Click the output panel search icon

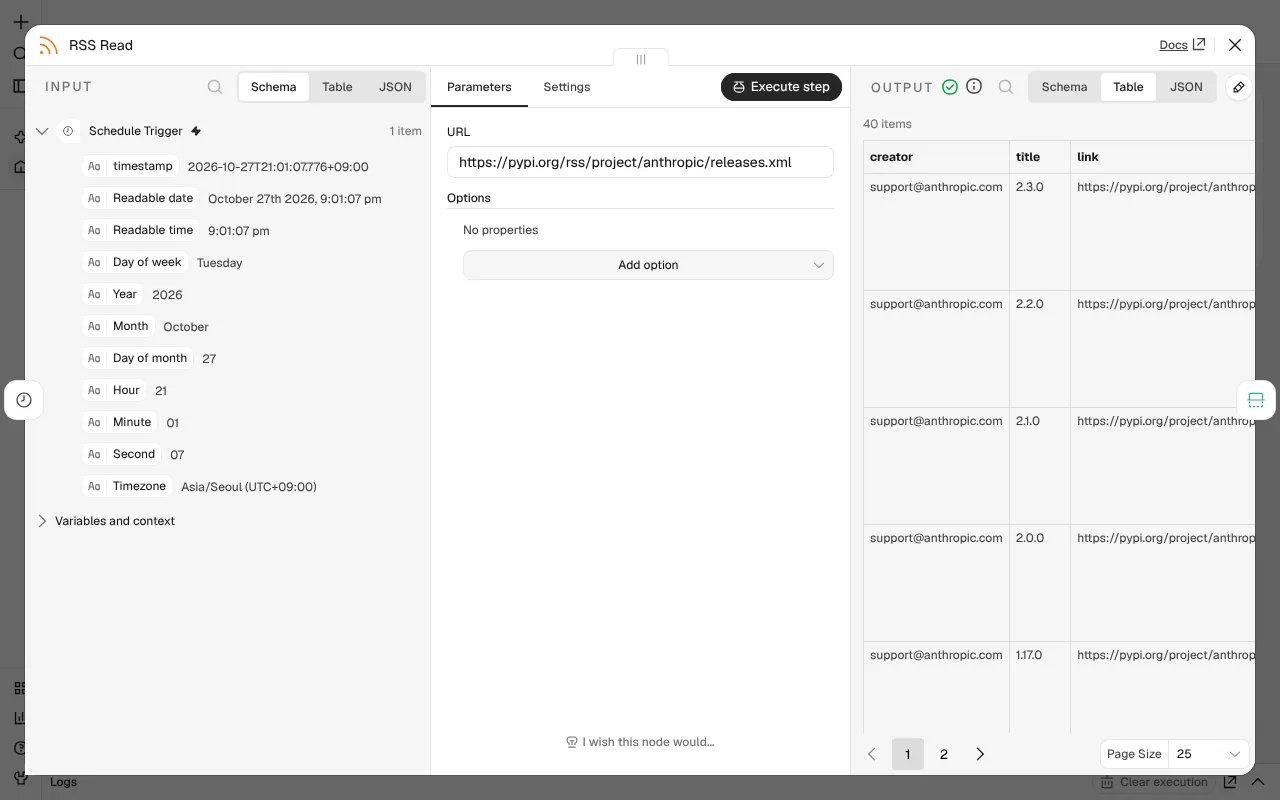coord(1006,87)
